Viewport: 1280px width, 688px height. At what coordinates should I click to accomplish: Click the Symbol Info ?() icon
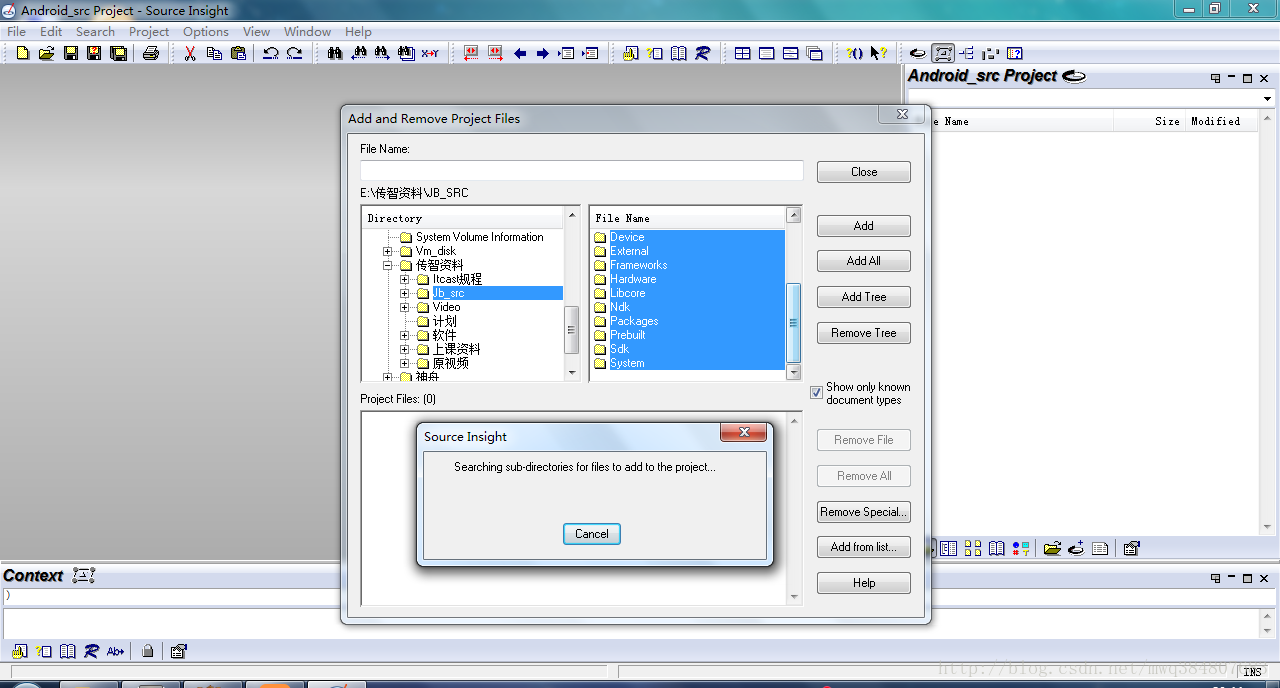[854, 53]
